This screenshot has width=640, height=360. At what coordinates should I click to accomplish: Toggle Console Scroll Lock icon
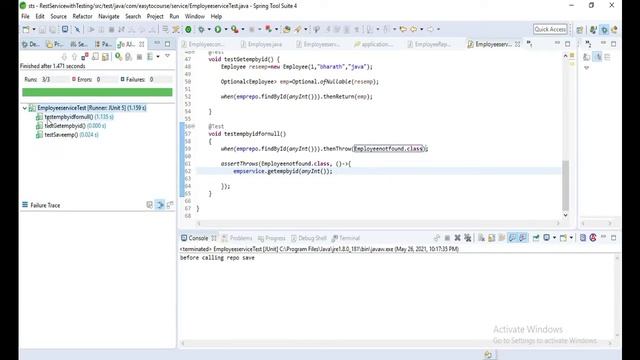point(491,238)
